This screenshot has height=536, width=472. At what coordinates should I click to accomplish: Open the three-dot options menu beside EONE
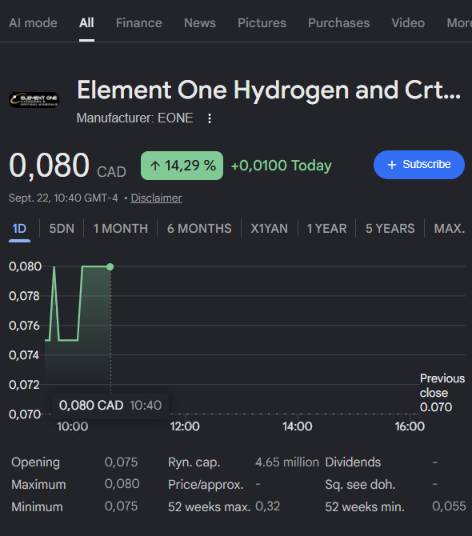(x=210, y=119)
